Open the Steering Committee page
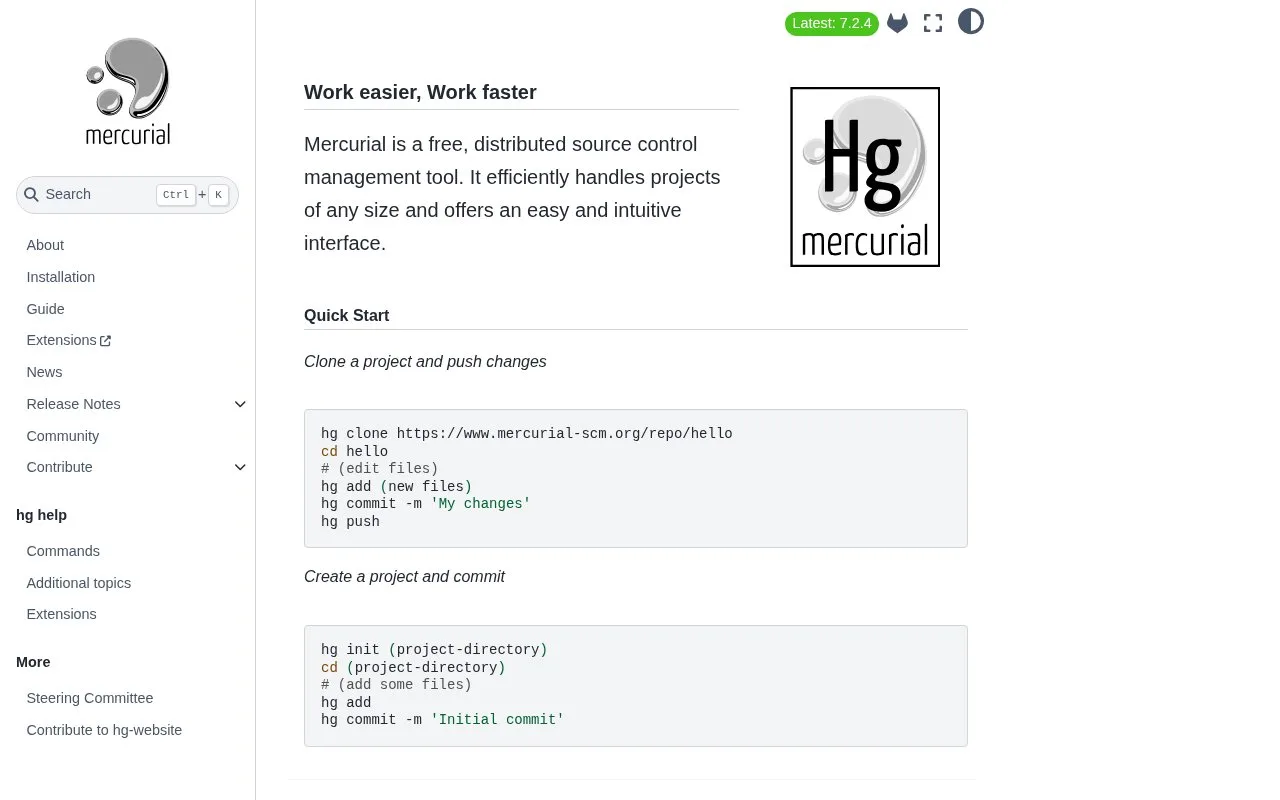Screen dimensions: 1280x800 click(90, 698)
